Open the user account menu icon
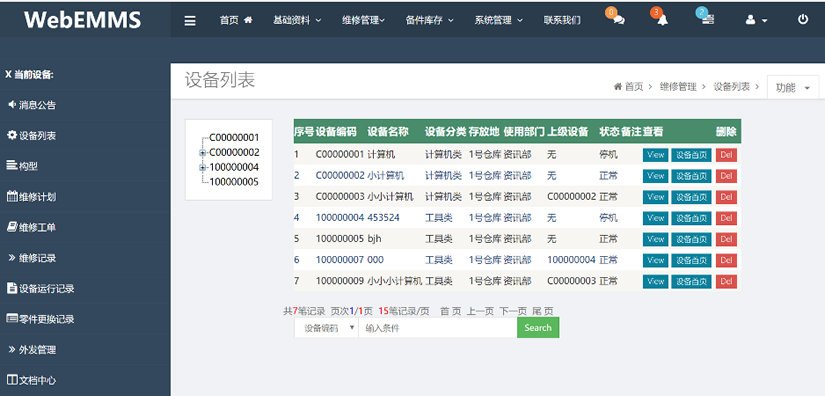 (756, 21)
